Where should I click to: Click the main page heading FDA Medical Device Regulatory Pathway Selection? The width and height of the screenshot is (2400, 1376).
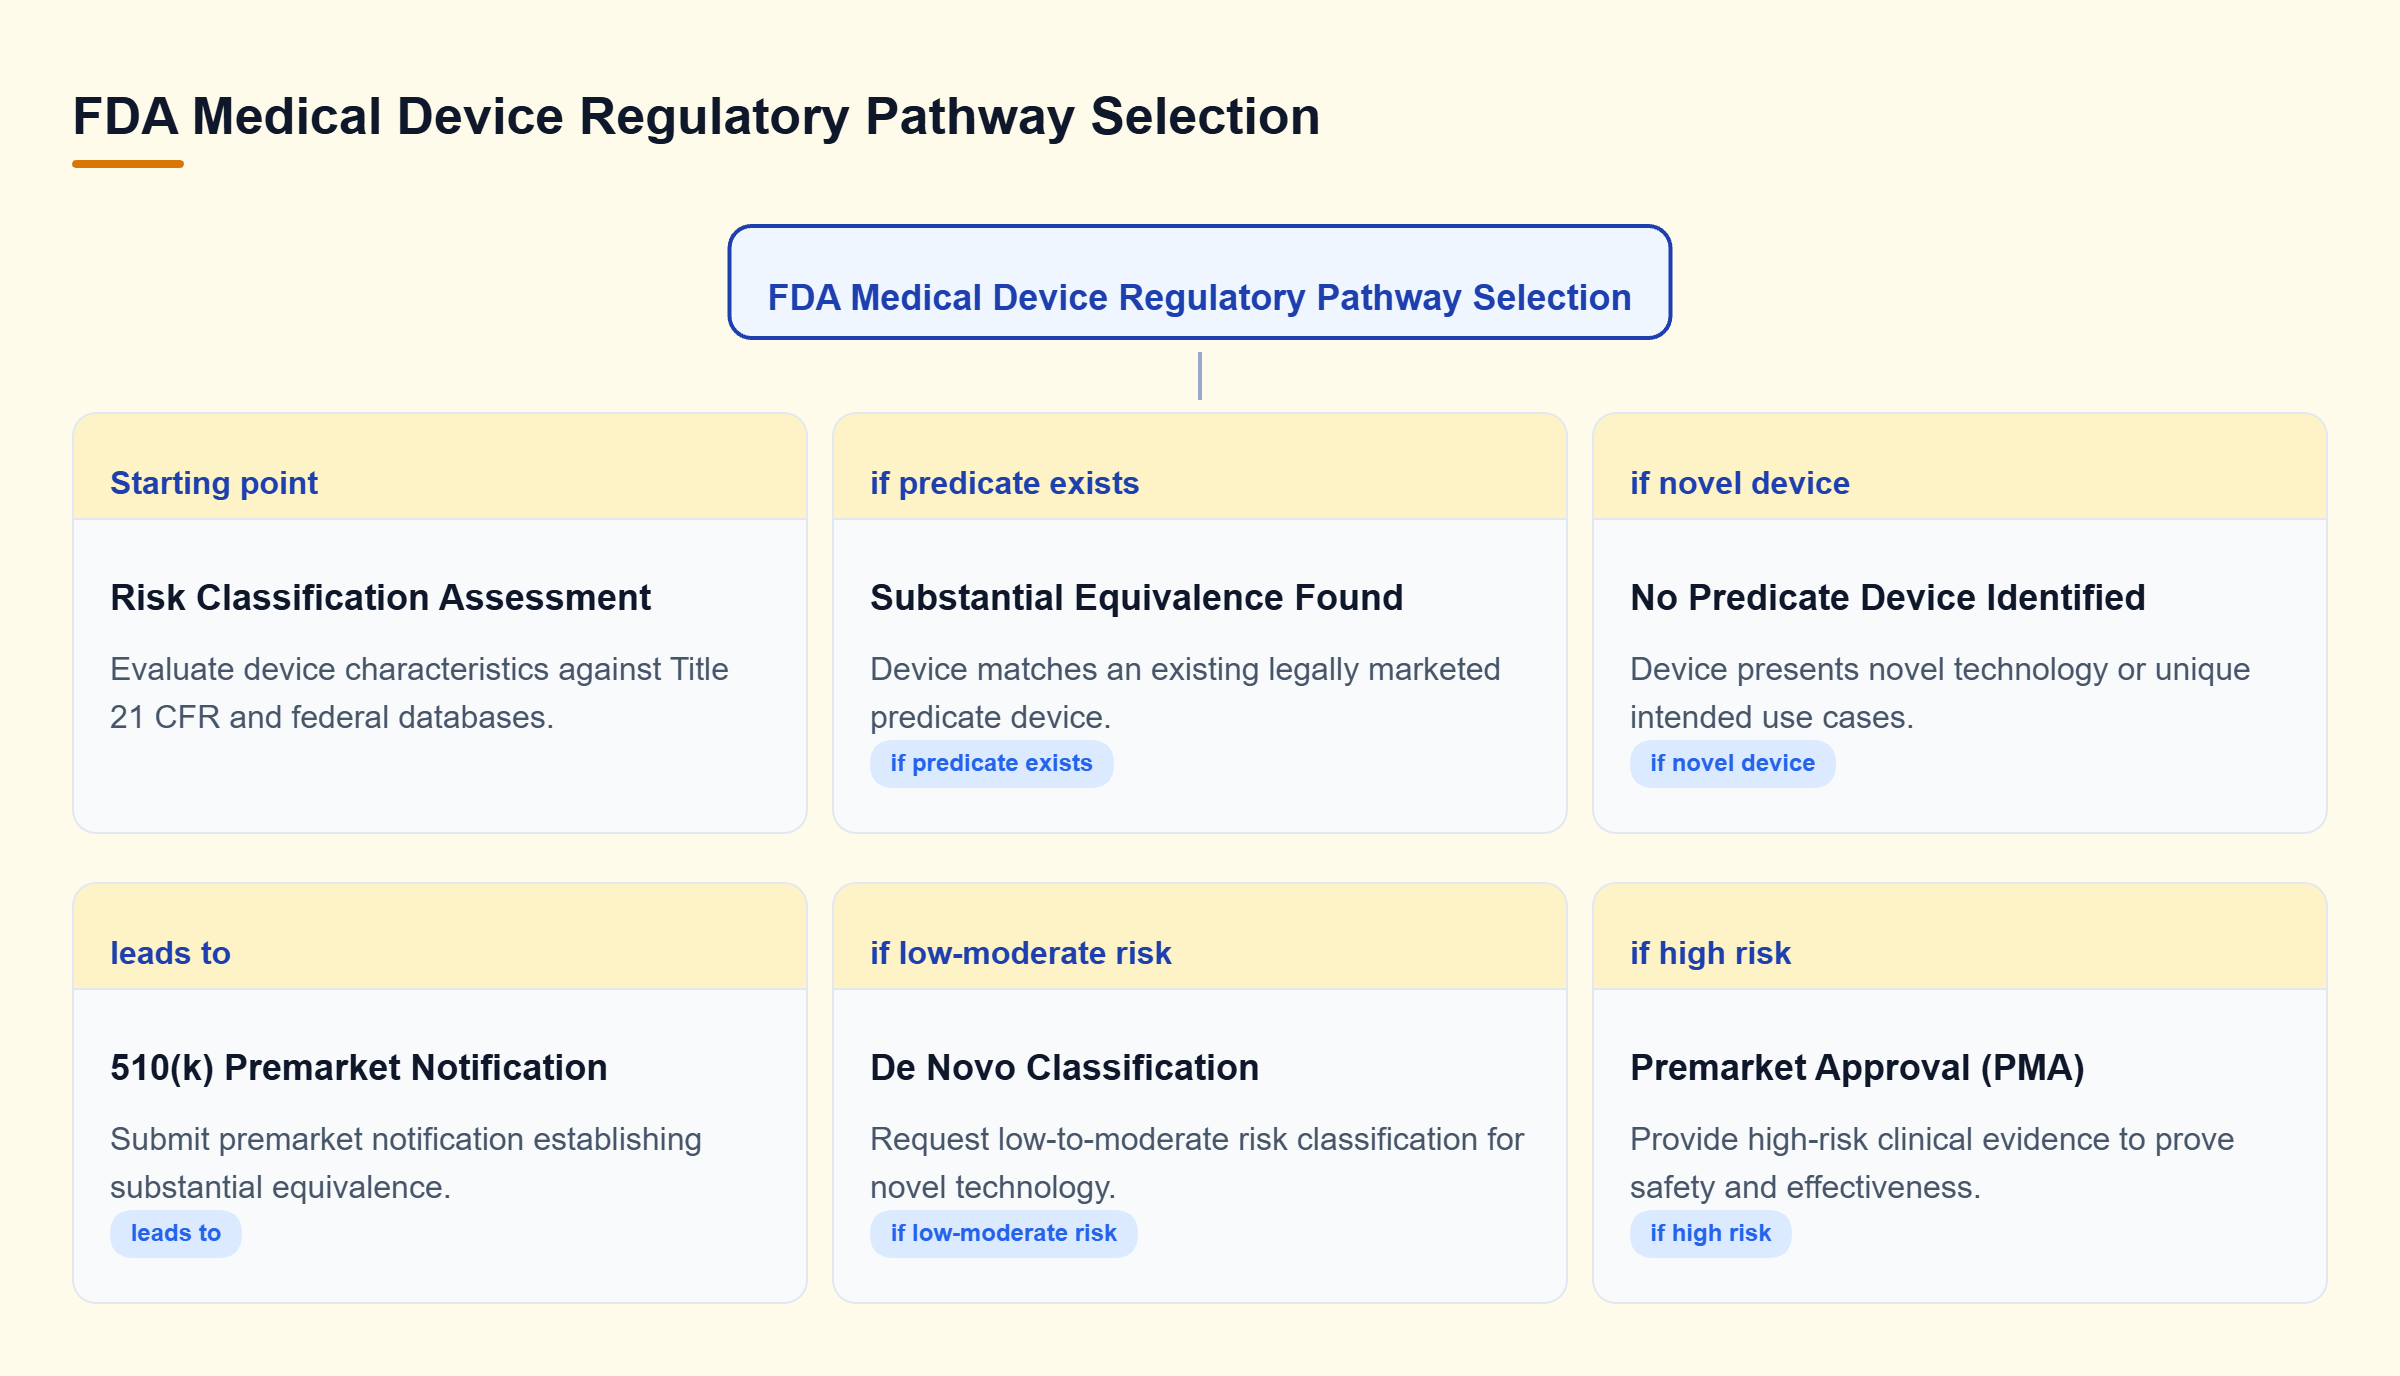[x=696, y=116]
